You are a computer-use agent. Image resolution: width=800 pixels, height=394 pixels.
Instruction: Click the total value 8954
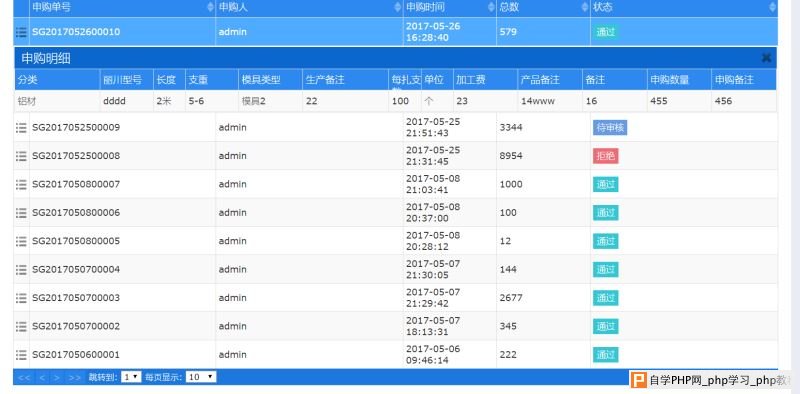pyautogui.click(x=511, y=156)
